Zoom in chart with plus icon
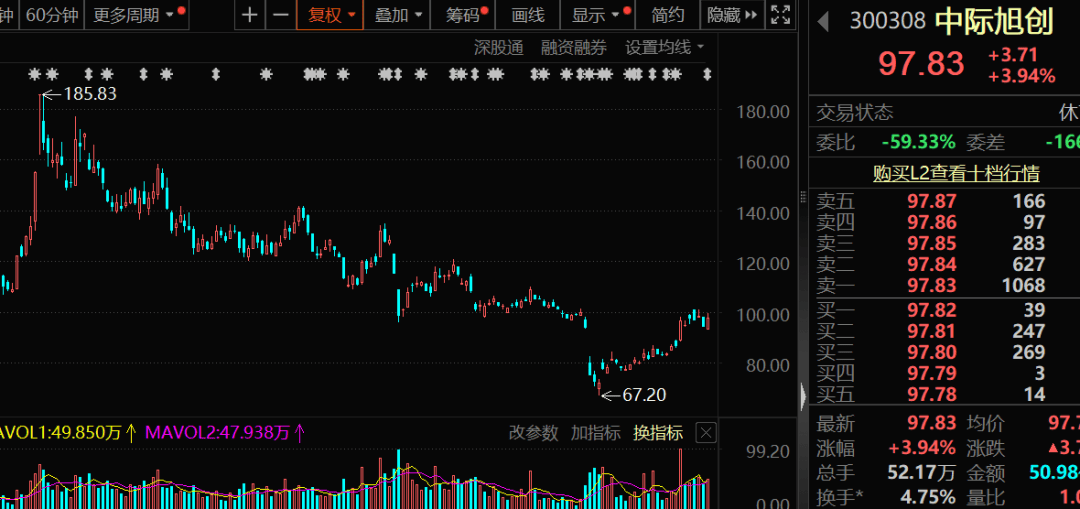Image resolution: width=1080 pixels, height=509 pixels. coord(250,14)
